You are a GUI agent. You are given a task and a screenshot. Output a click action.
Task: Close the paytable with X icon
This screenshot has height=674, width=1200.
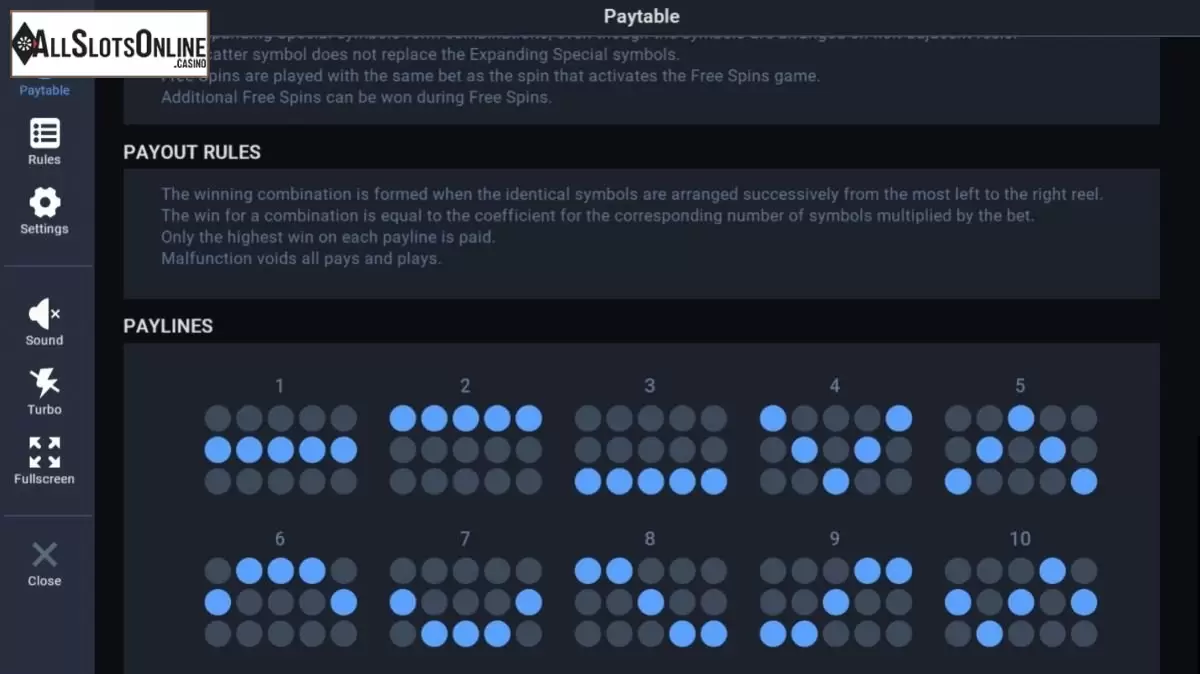coord(44,555)
